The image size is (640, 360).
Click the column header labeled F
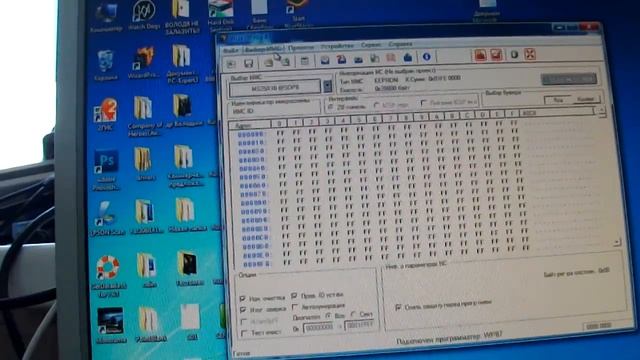click(x=512, y=114)
